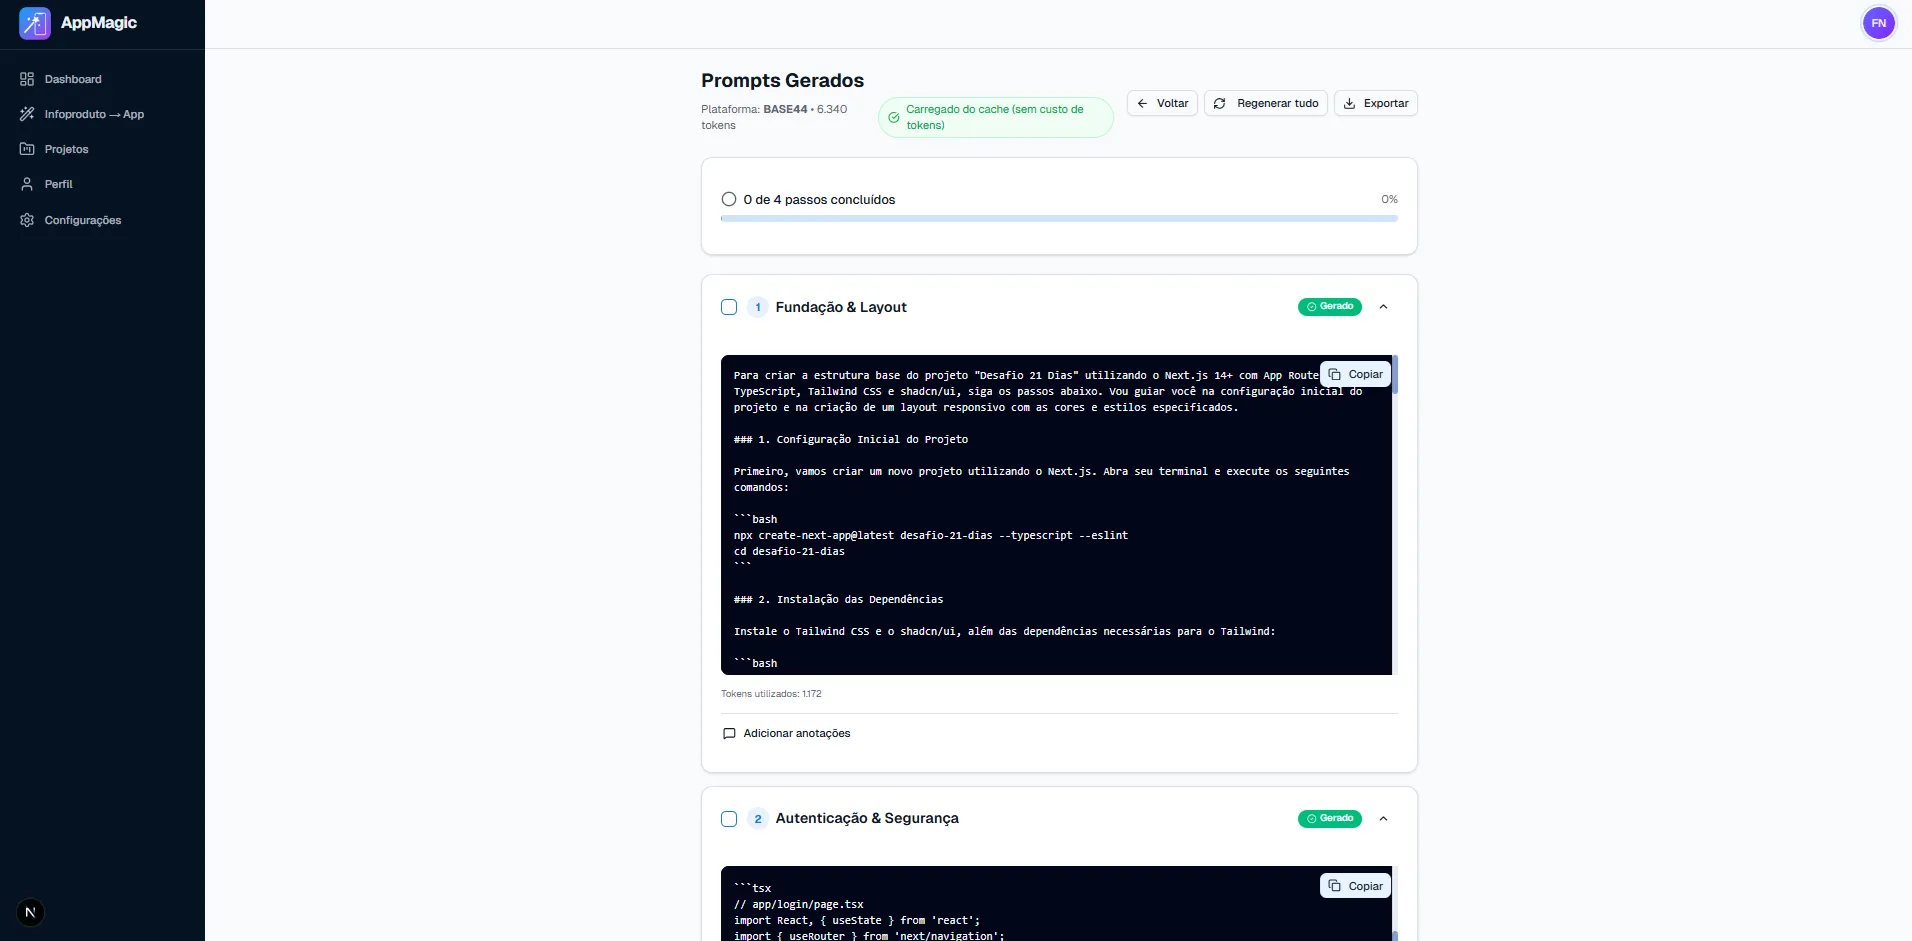Viewport: 1912px width, 941px height.
Task: Open the FN profile avatar menu
Action: coord(1879,23)
